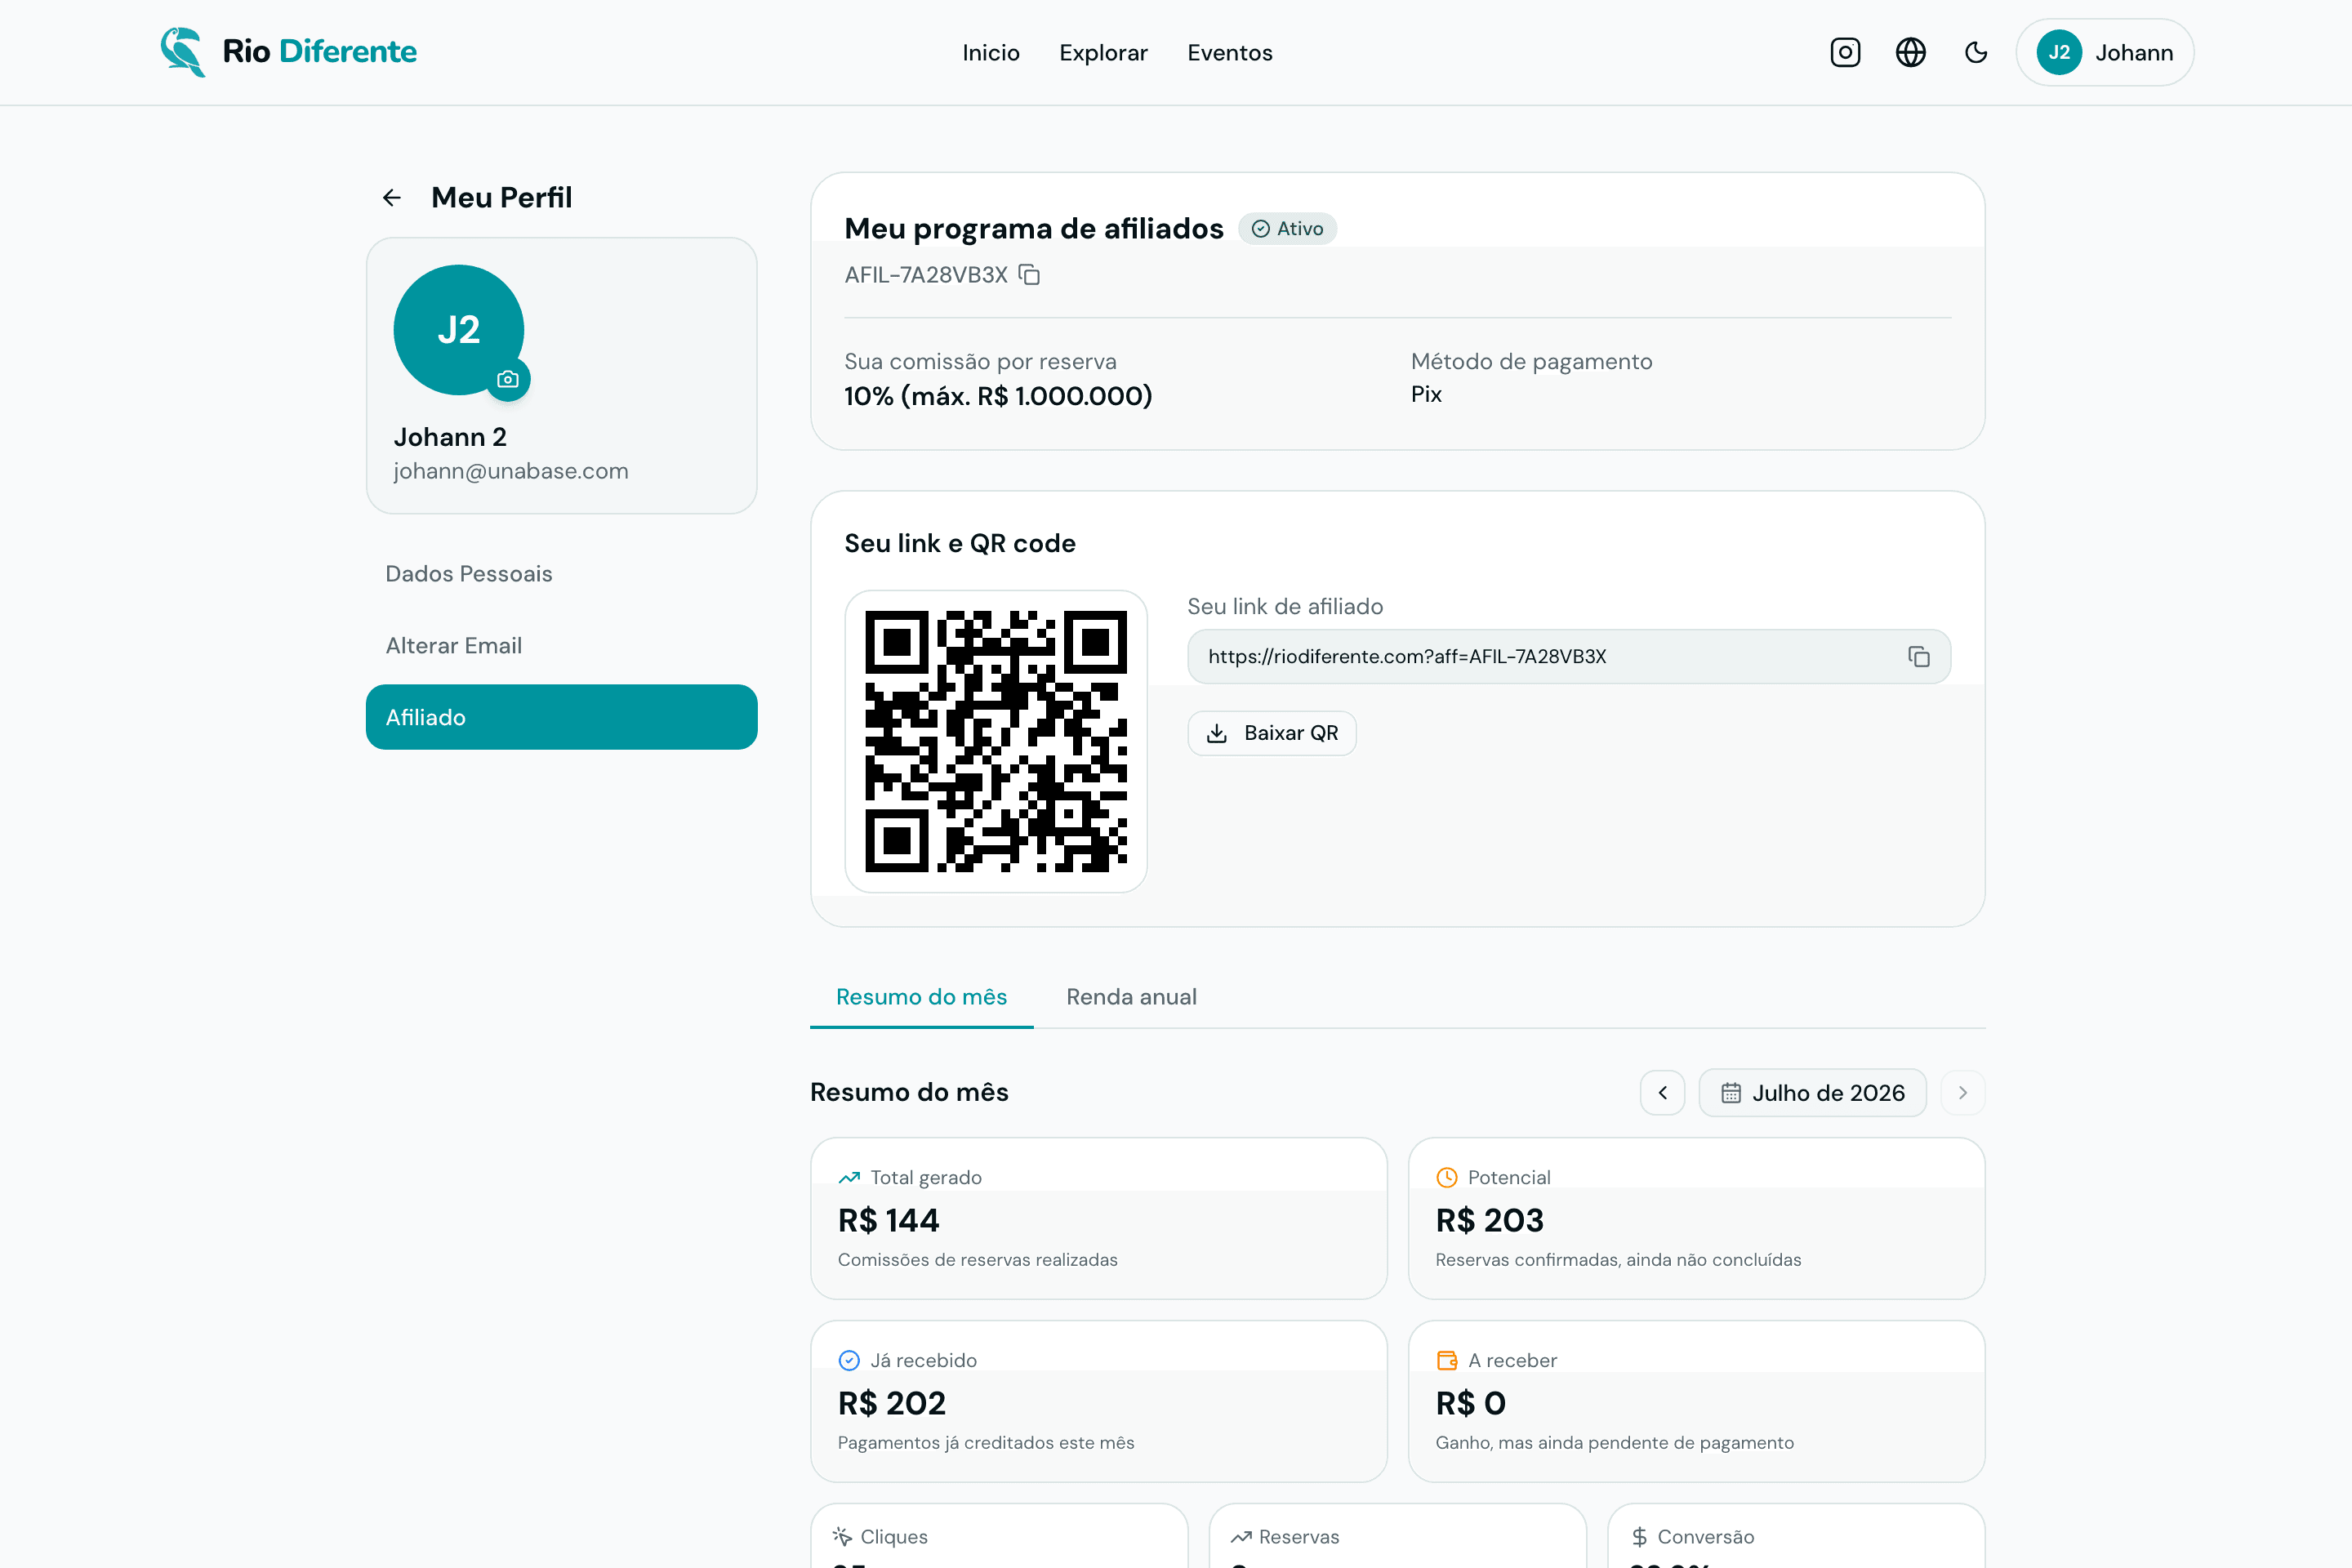Open the Dados Pessoais section
2352x1568 pixels.
[561, 573]
